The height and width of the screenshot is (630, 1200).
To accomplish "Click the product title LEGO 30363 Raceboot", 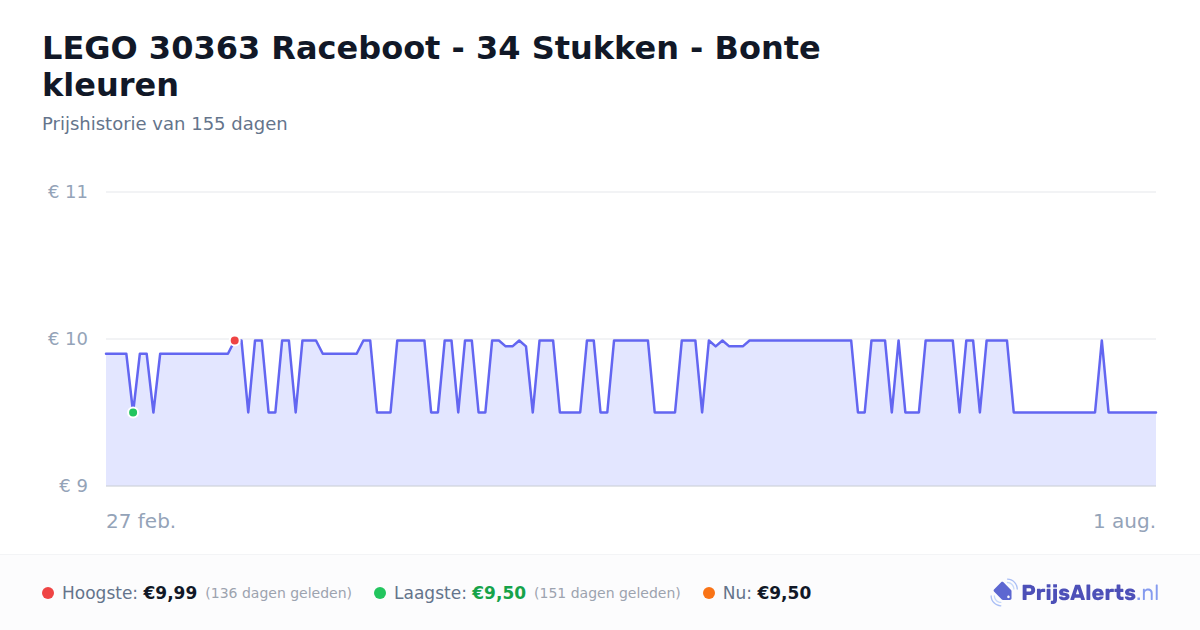I will click(431, 66).
